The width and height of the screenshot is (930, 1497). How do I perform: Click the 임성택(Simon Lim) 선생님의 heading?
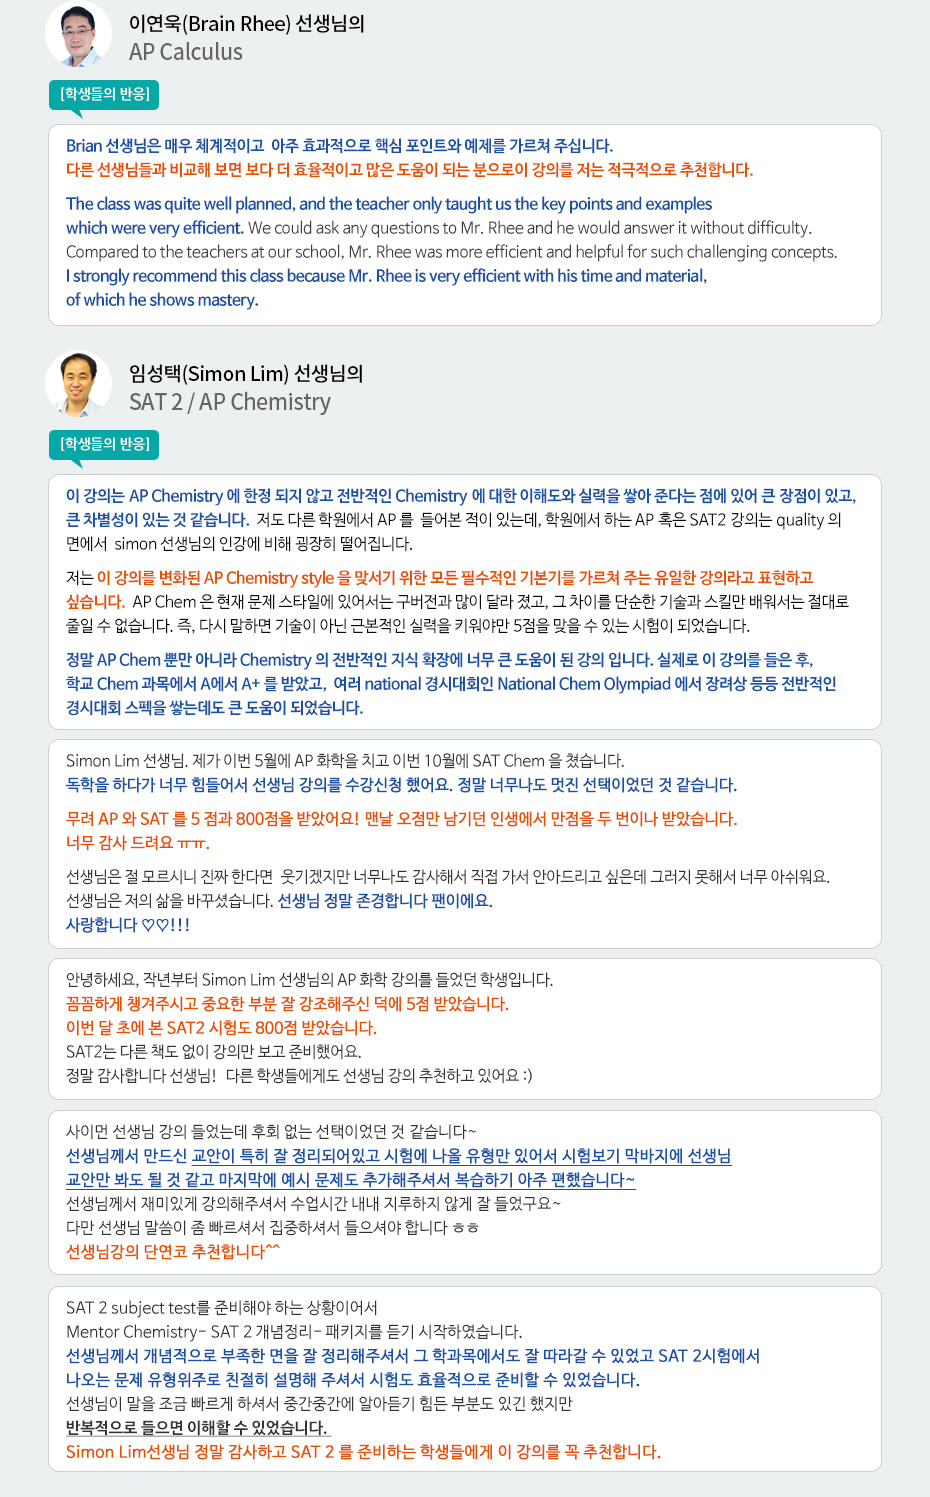pyautogui.click(x=246, y=373)
